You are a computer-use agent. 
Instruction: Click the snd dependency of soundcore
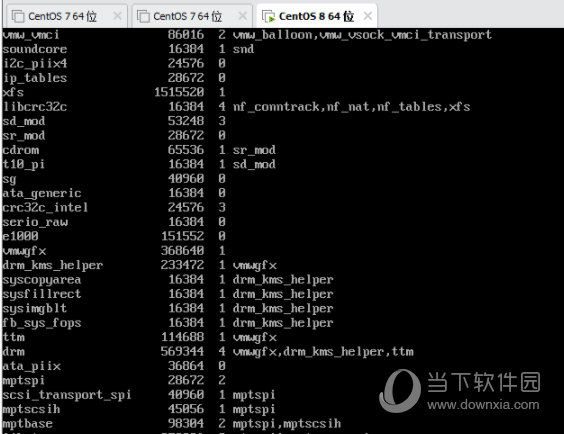click(243, 49)
